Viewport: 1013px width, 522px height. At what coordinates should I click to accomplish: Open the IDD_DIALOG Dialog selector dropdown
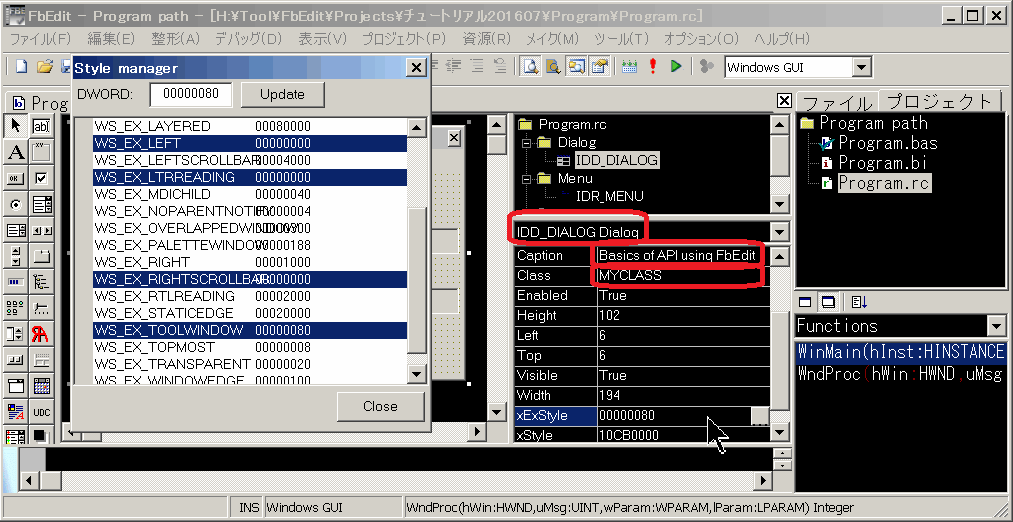(x=780, y=232)
